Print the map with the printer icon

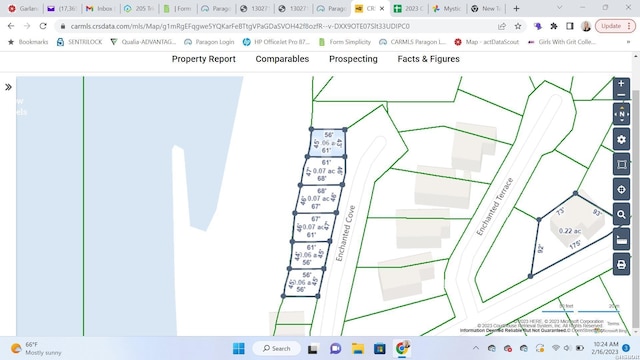pyautogui.click(x=621, y=264)
